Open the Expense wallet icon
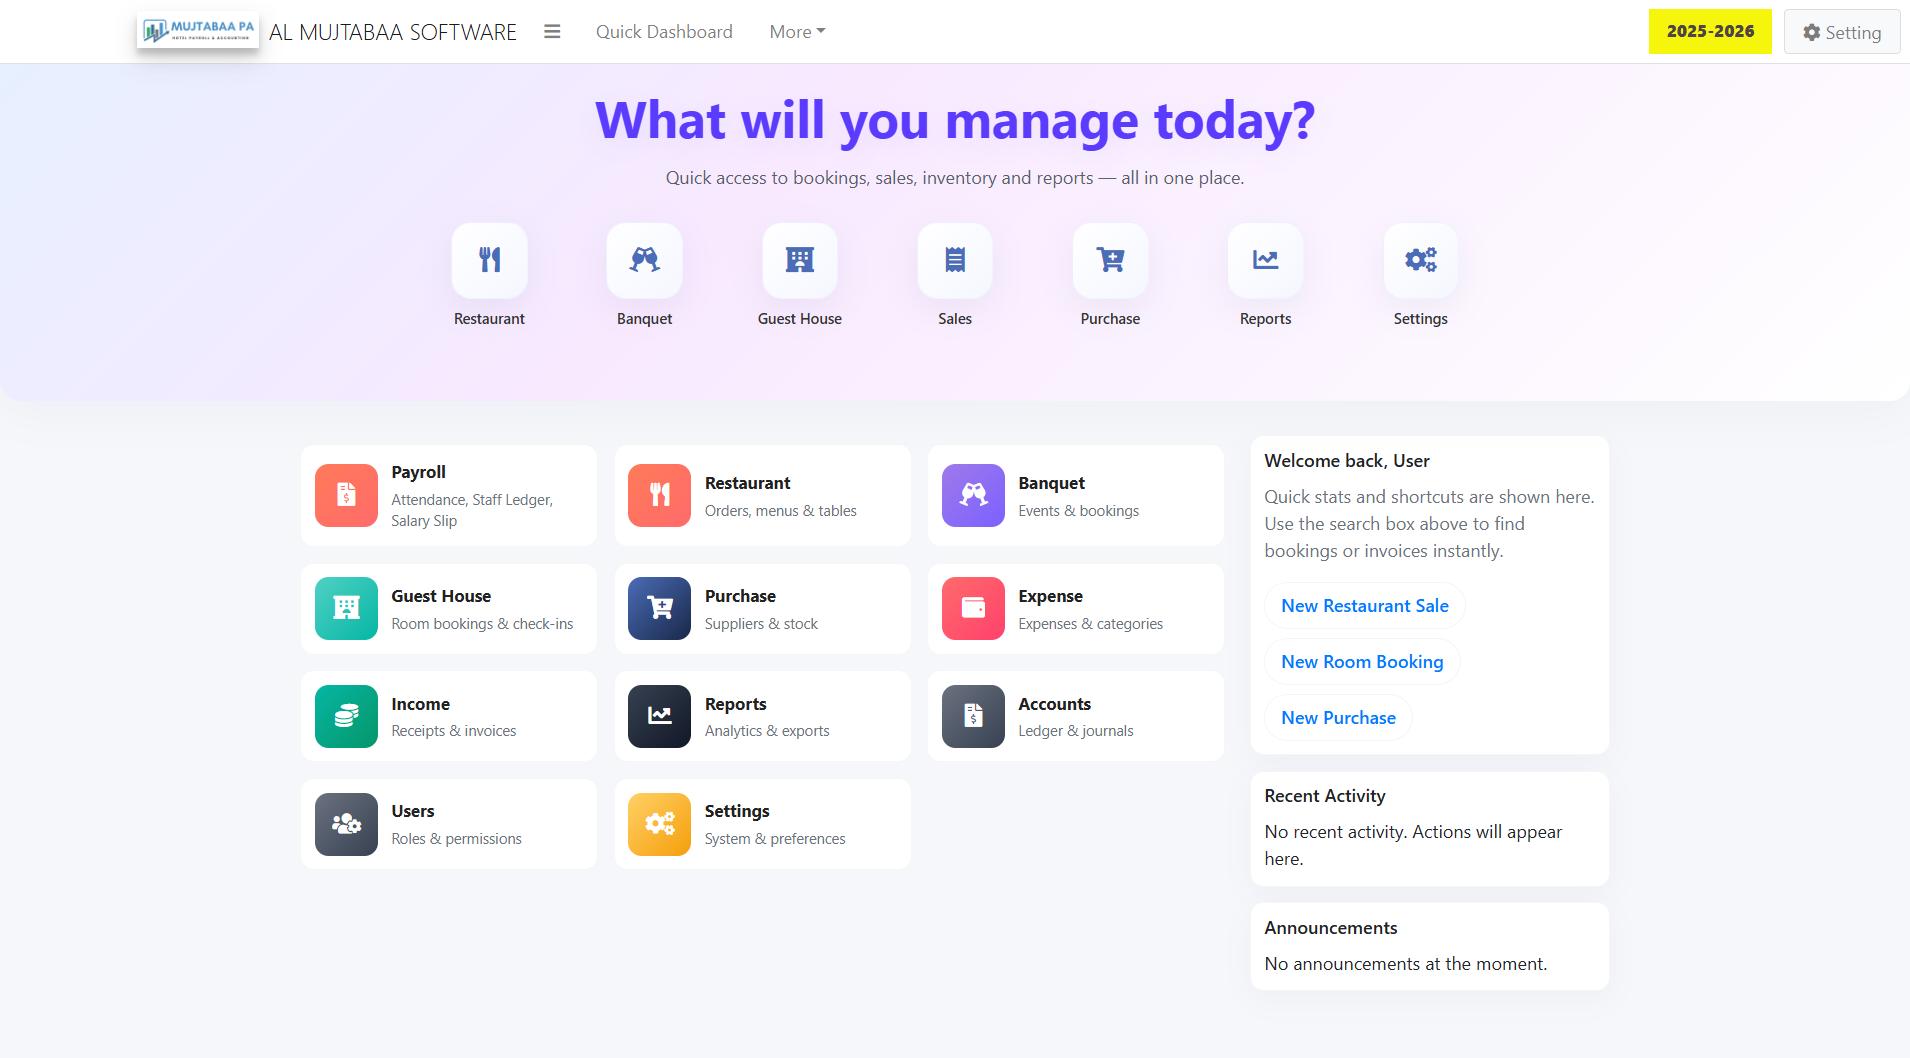1910x1058 pixels. tap(972, 608)
